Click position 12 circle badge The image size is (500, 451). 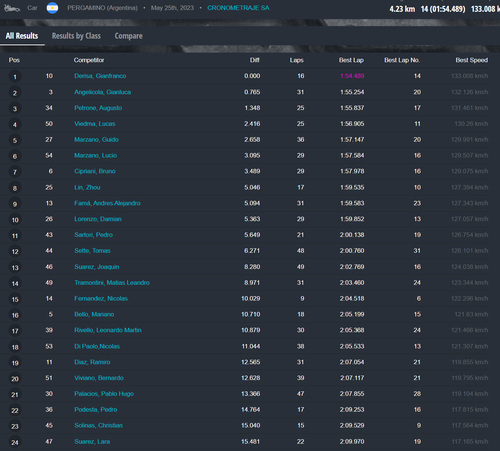click(x=15, y=251)
